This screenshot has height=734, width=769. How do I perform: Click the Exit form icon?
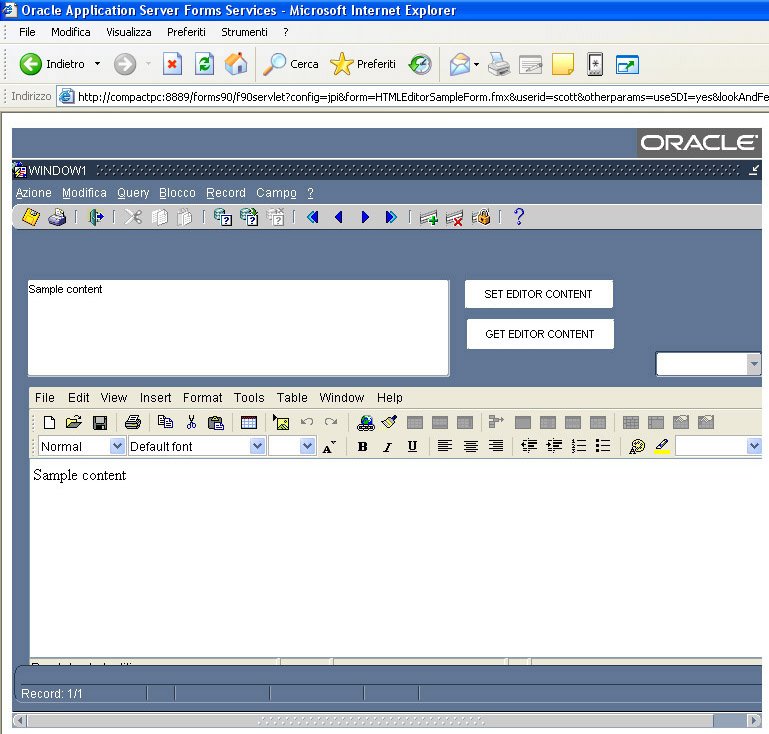coord(96,217)
